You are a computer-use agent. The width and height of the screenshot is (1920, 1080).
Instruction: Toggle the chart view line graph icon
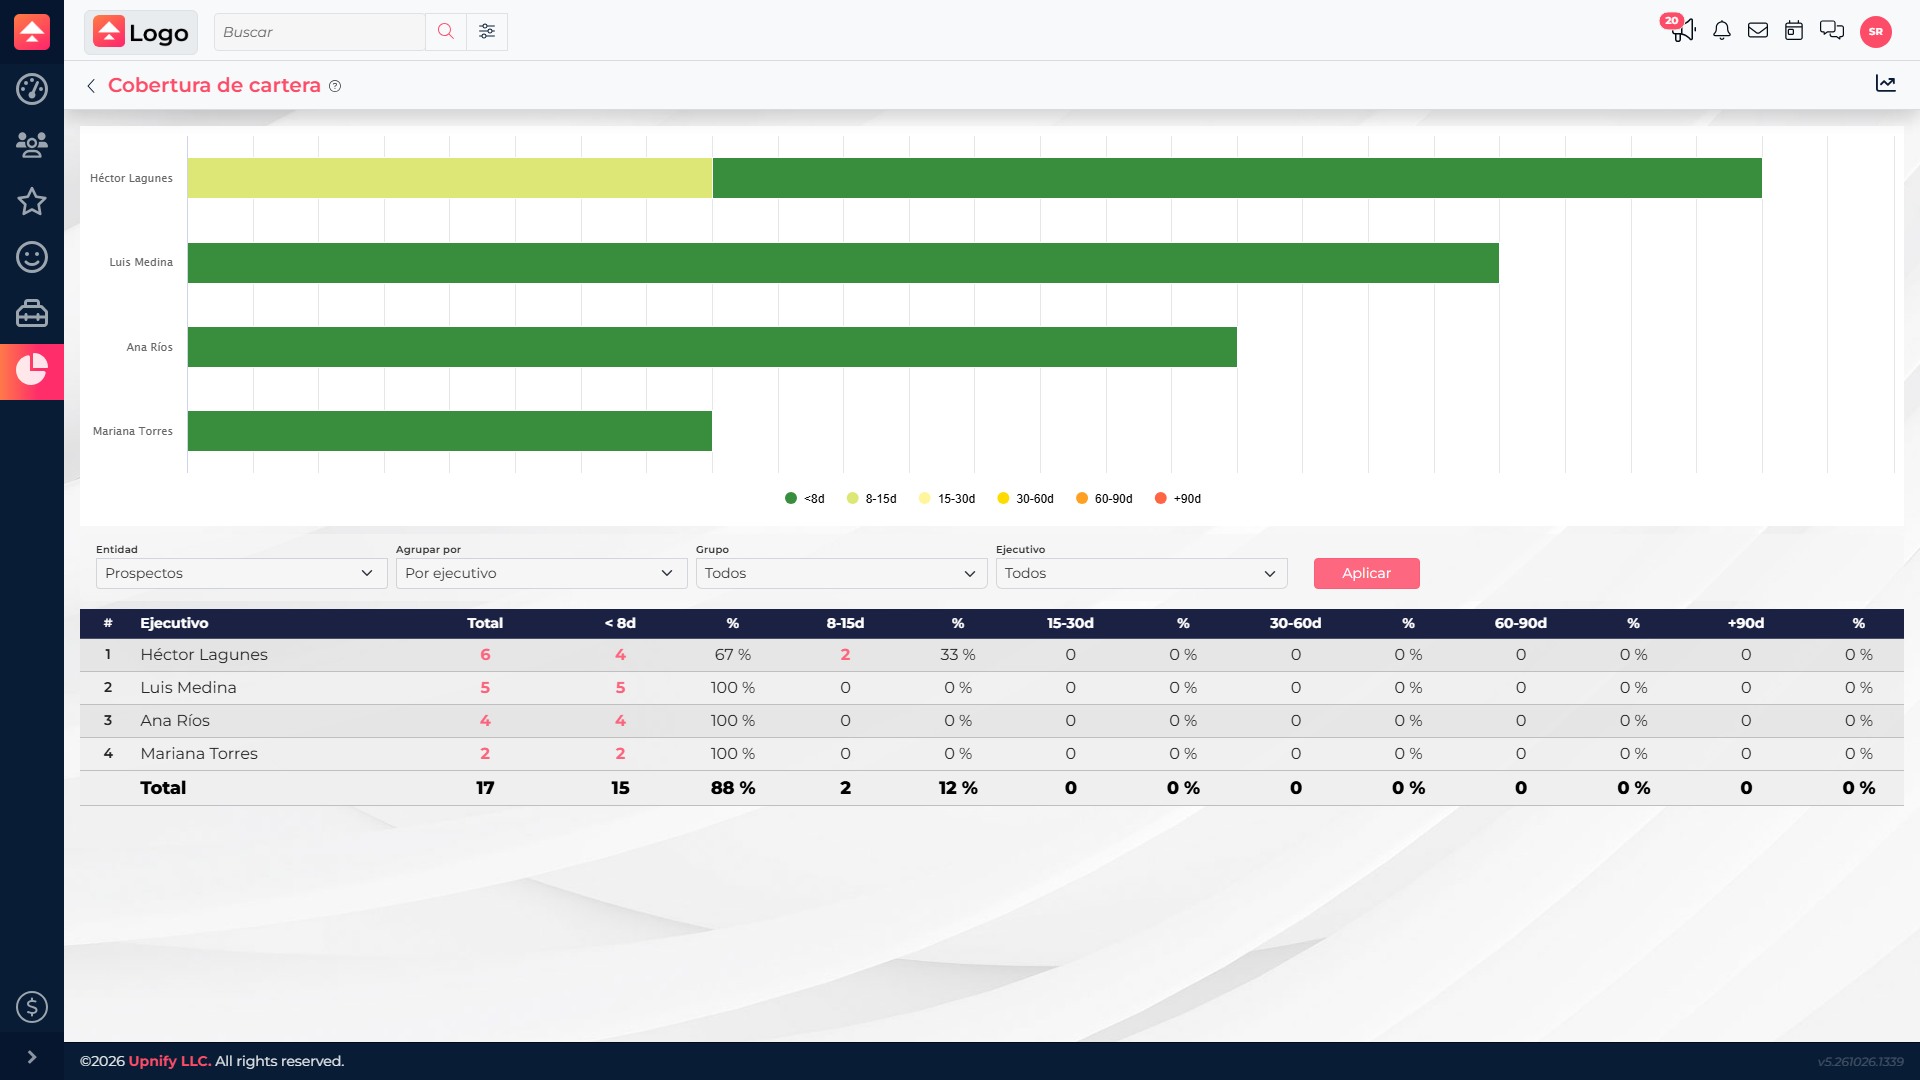(1886, 84)
